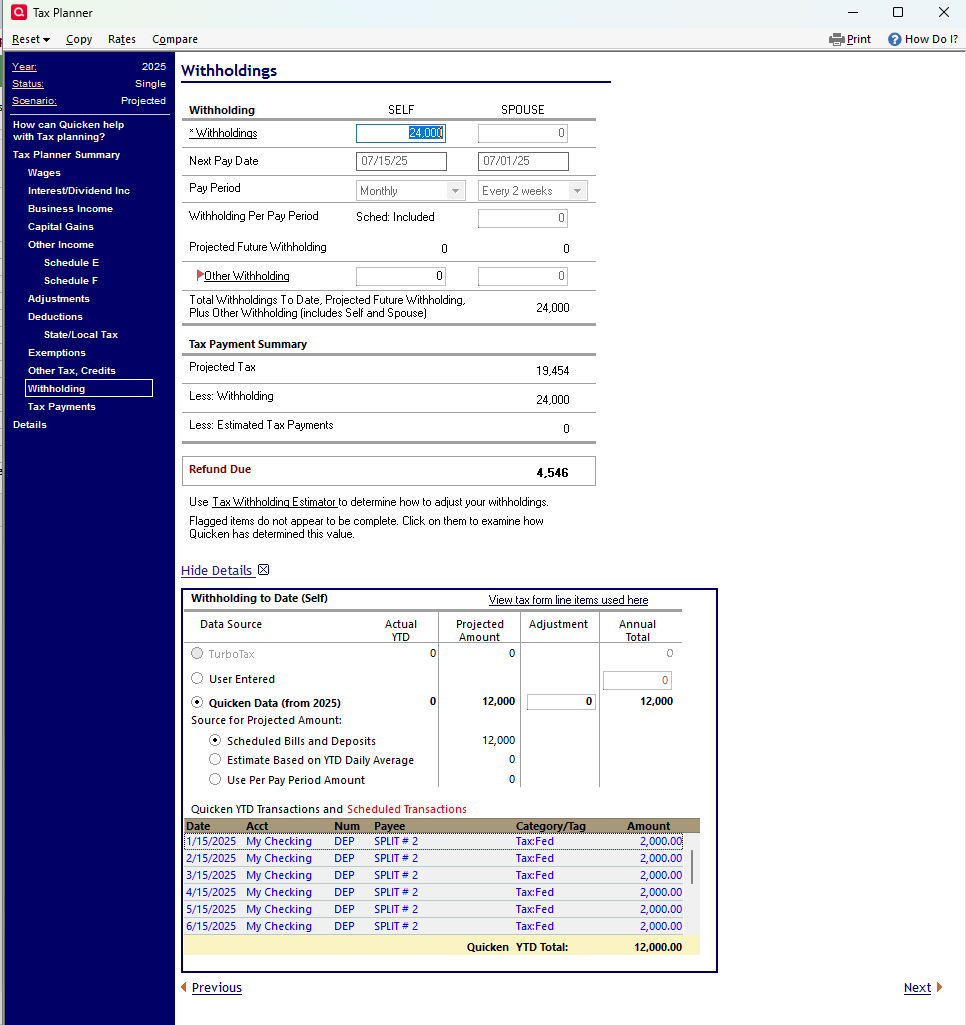Select the 3/15/2025 transaction row

tap(434, 875)
